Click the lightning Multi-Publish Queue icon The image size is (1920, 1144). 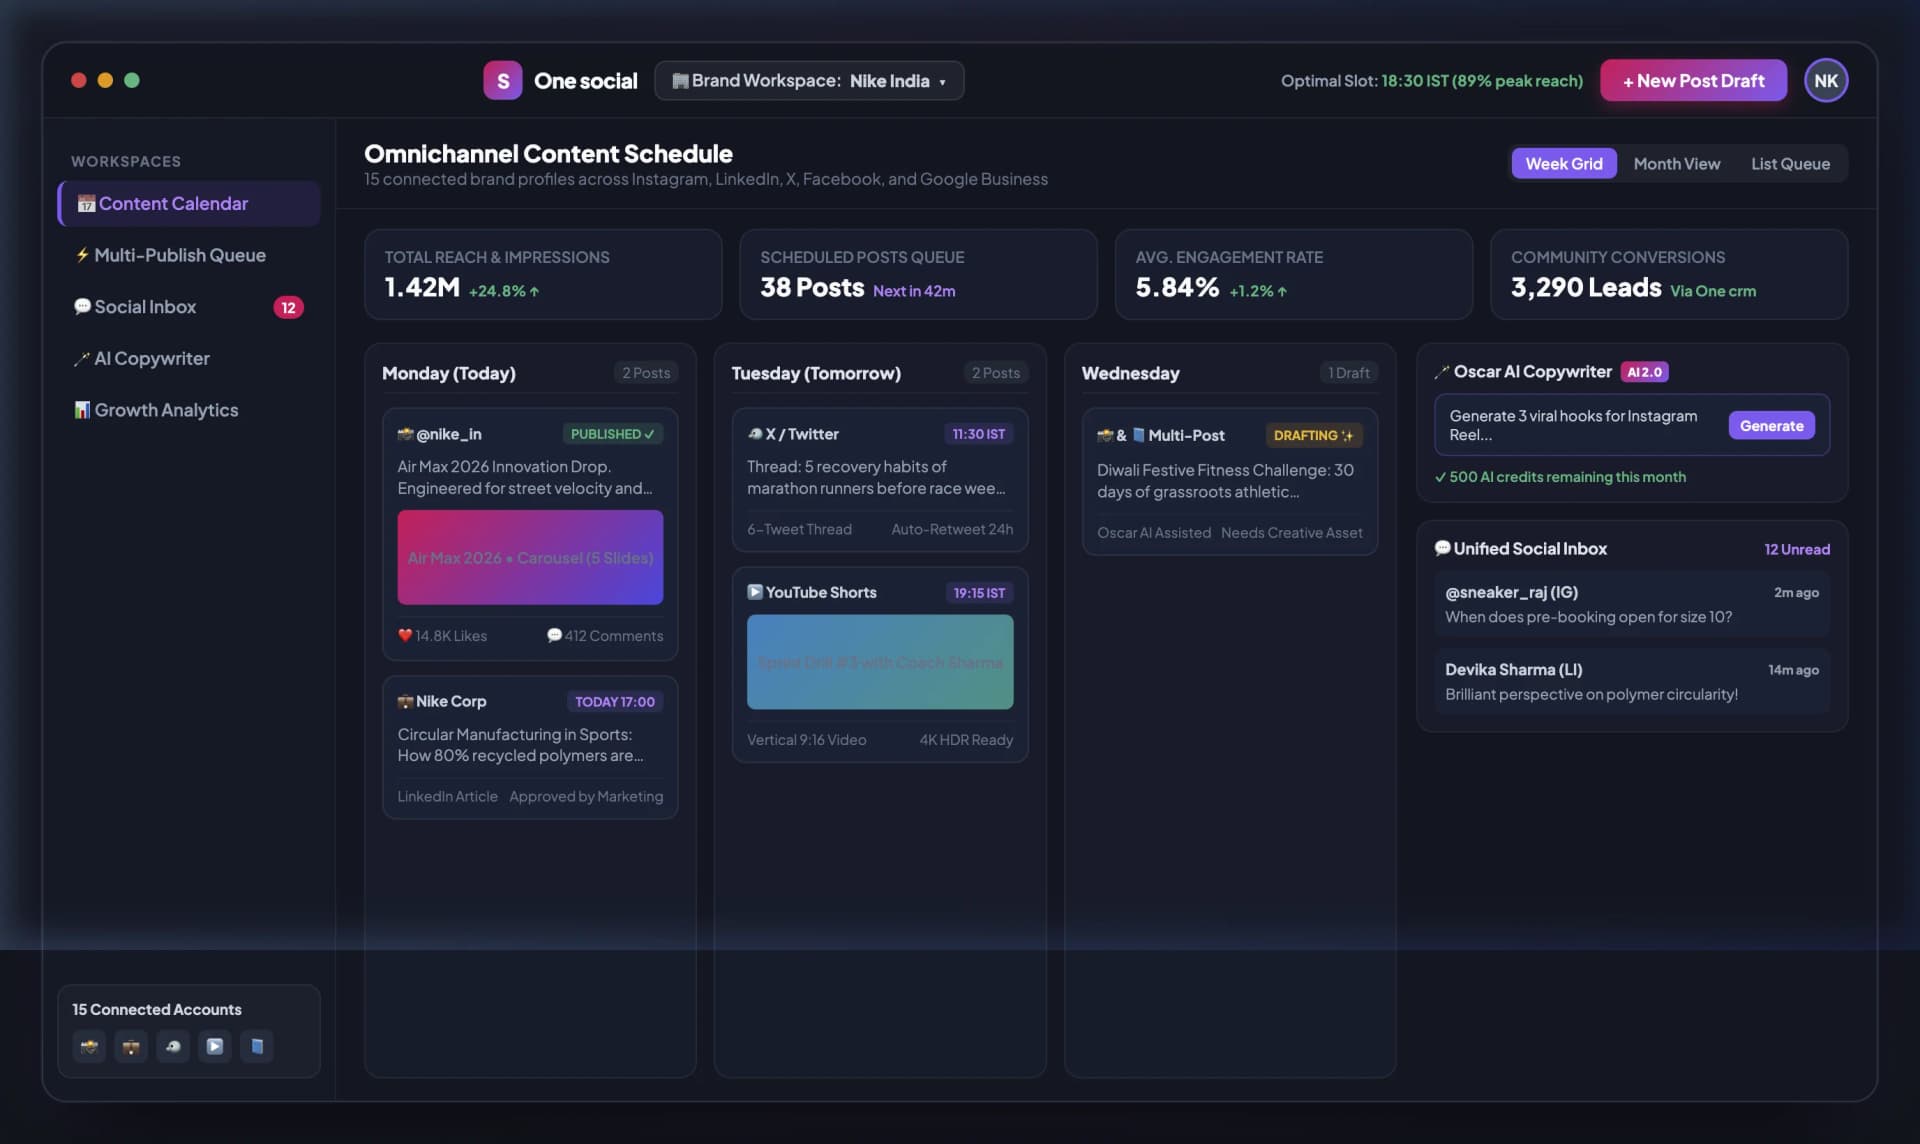pos(82,255)
